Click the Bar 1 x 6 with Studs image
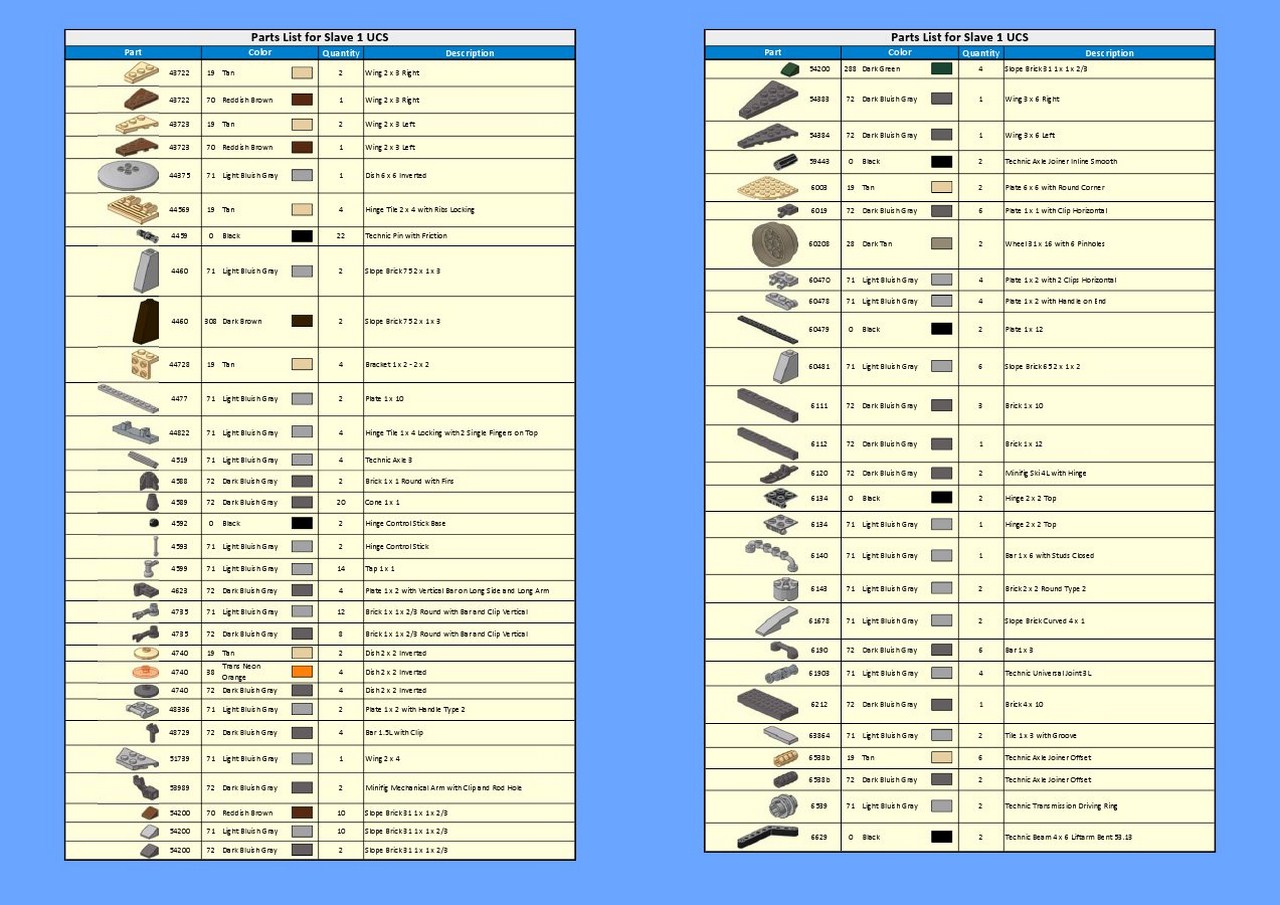This screenshot has width=1280, height=905. point(772,555)
